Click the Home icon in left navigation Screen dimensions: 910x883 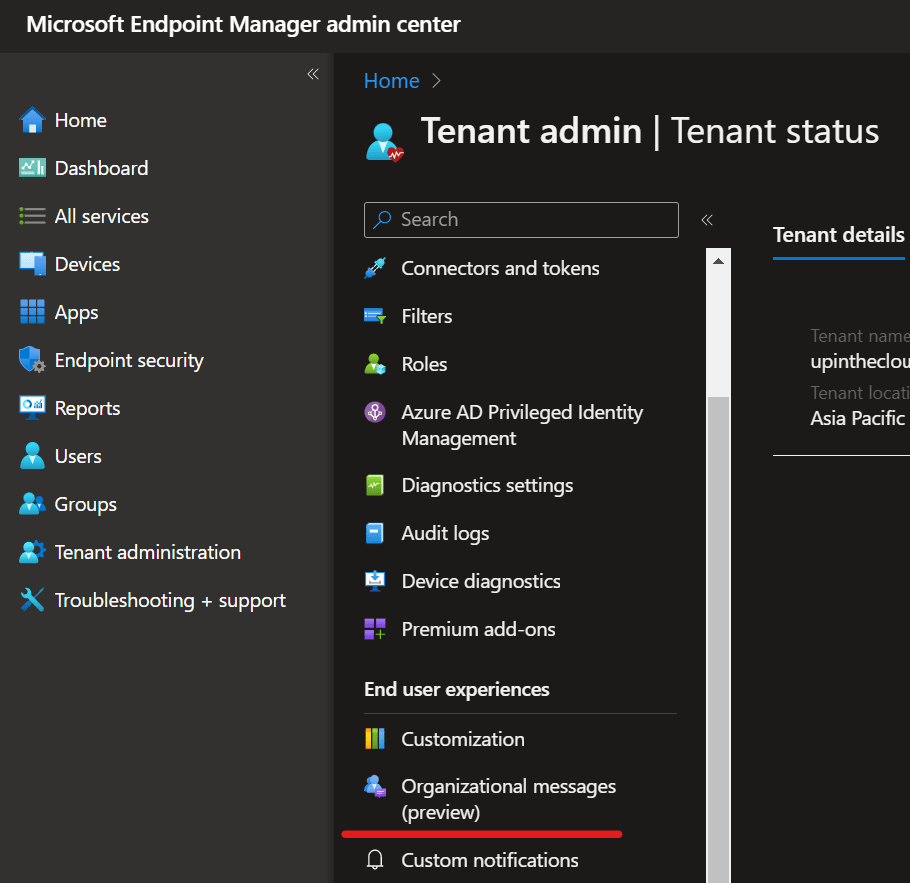(x=32, y=121)
